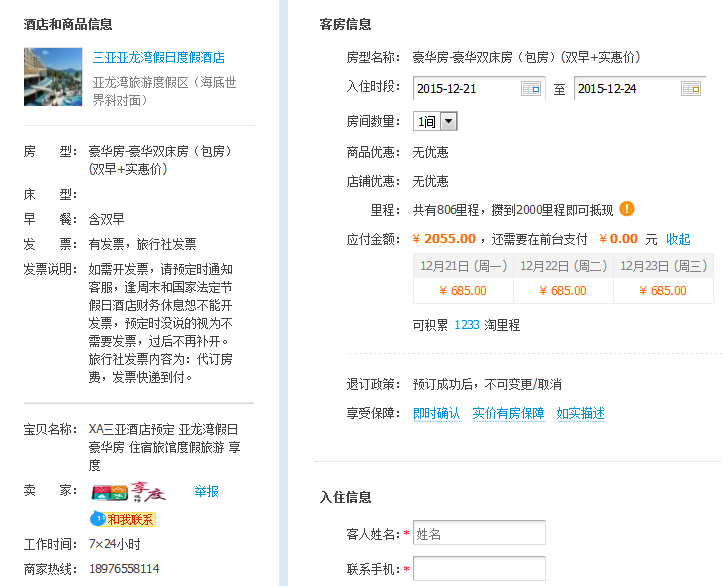
Task: Click the seller shop logo image
Action: click(x=129, y=492)
